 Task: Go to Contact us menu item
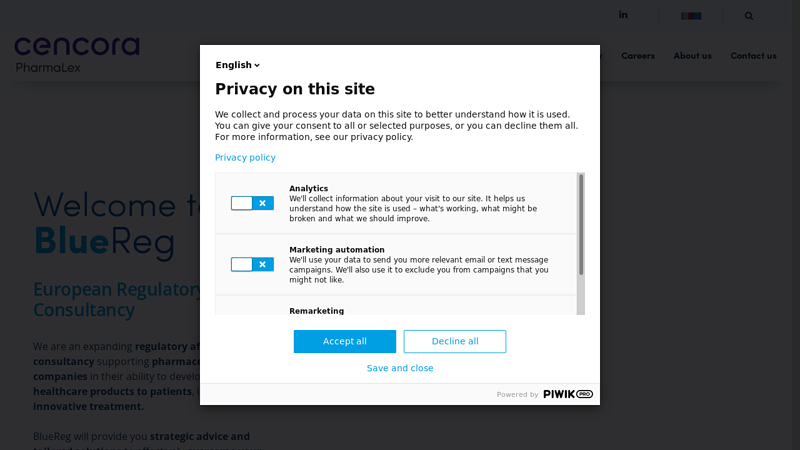pyautogui.click(x=753, y=56)
